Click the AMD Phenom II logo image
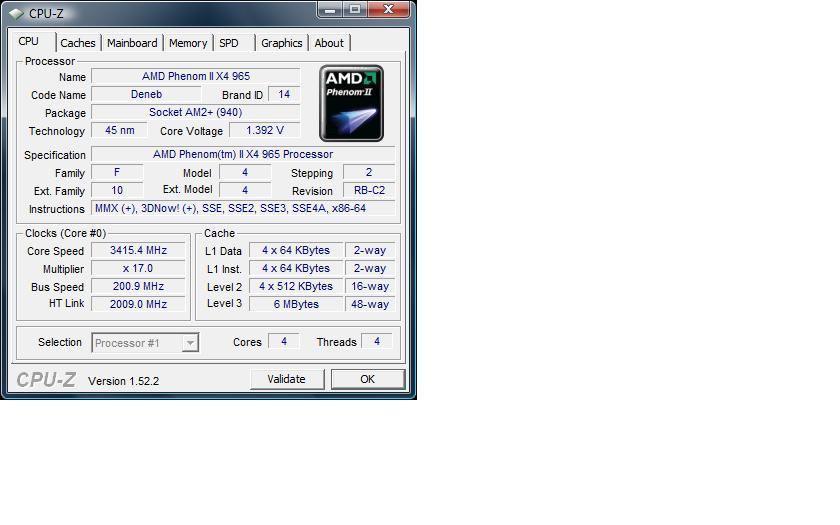Image resolution: width=840 pixels, height=525 pixels. coord(351,103)
